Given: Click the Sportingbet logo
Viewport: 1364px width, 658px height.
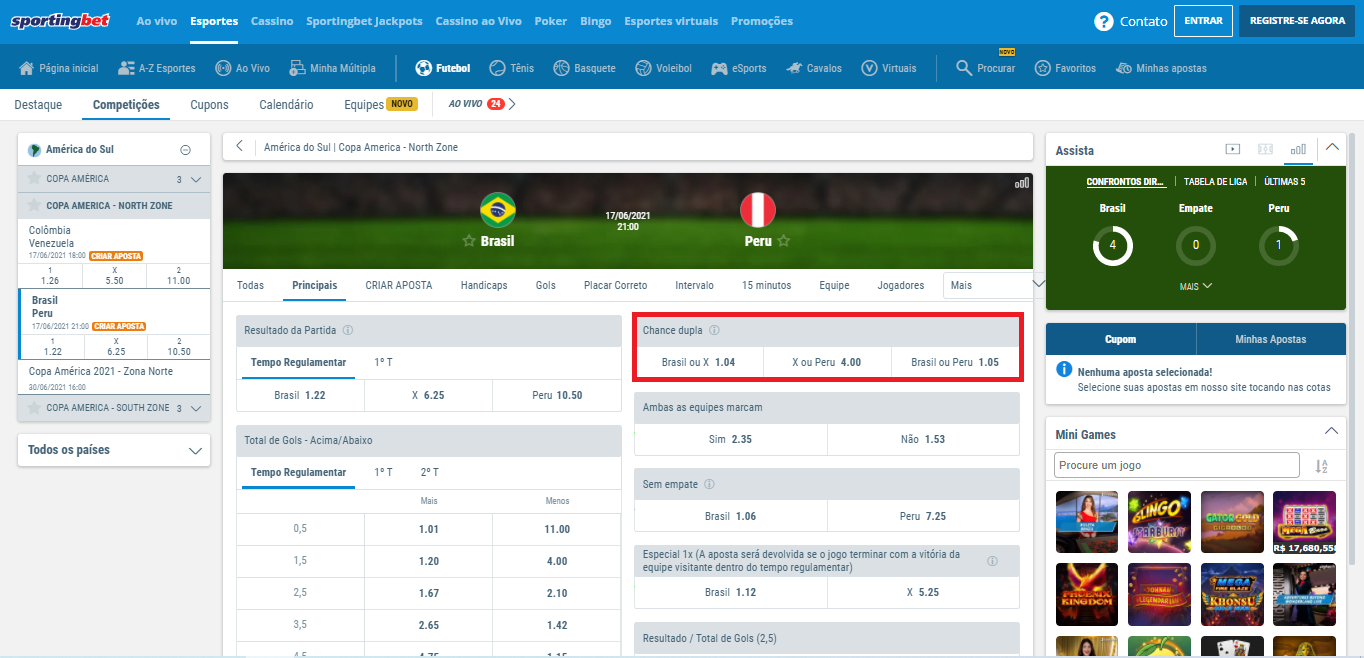Looking at the screenshot, I should (x=62, y=20).
